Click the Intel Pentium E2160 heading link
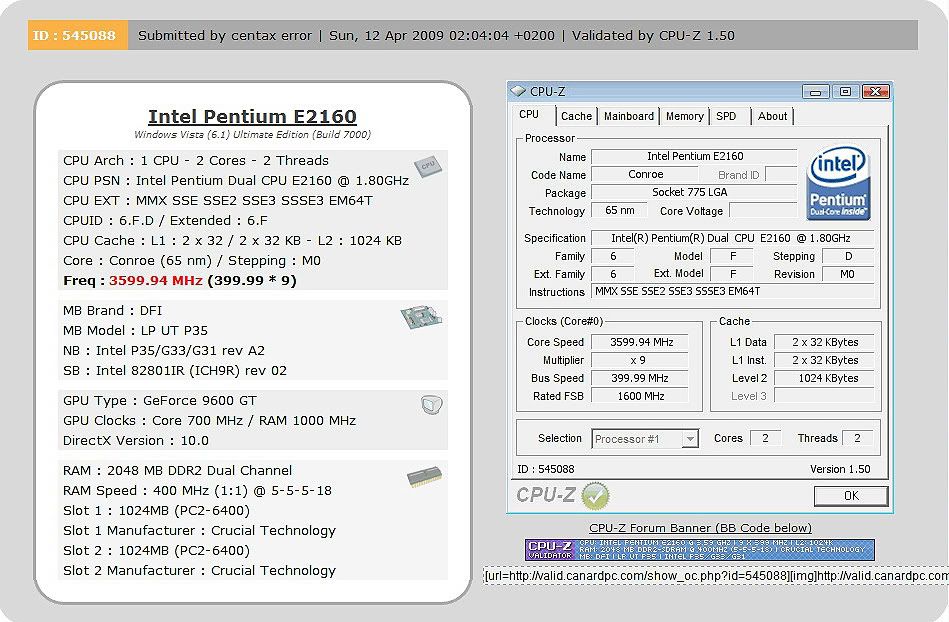The image size is (949, 622). click(252, 116)
